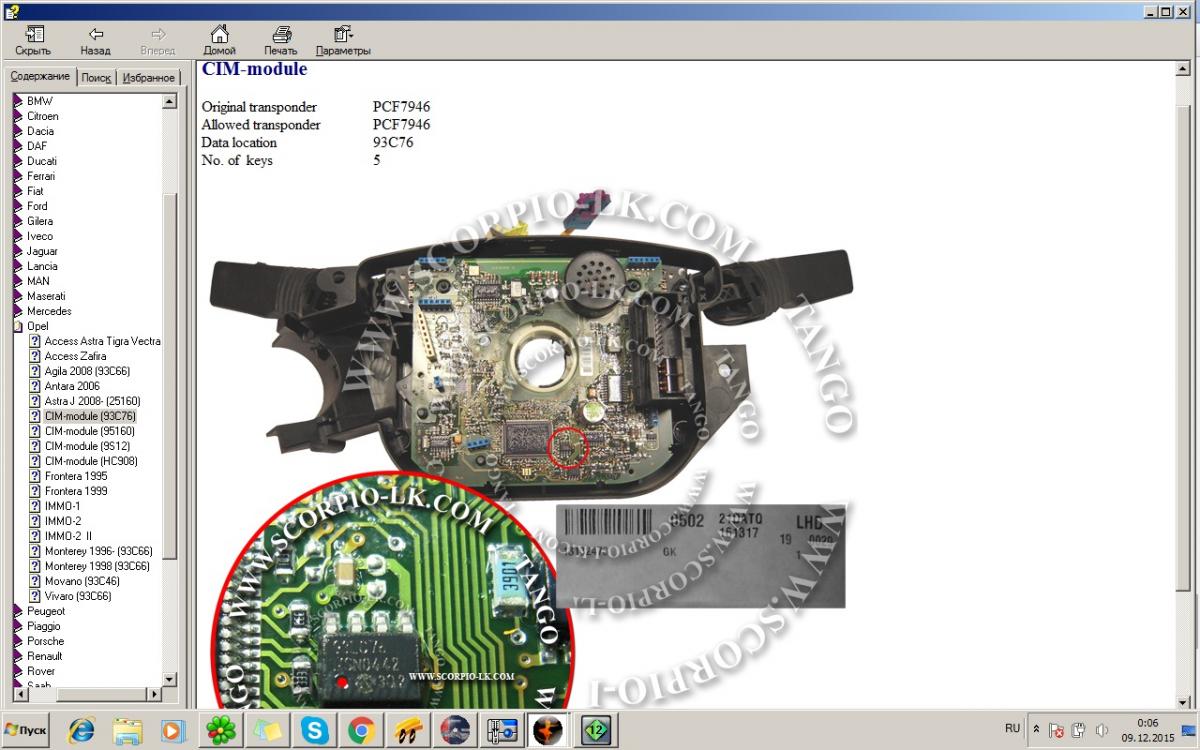Screen dimensions: 1200x750
Task: Expand the Ford book entry
Action: pos(37,206)
